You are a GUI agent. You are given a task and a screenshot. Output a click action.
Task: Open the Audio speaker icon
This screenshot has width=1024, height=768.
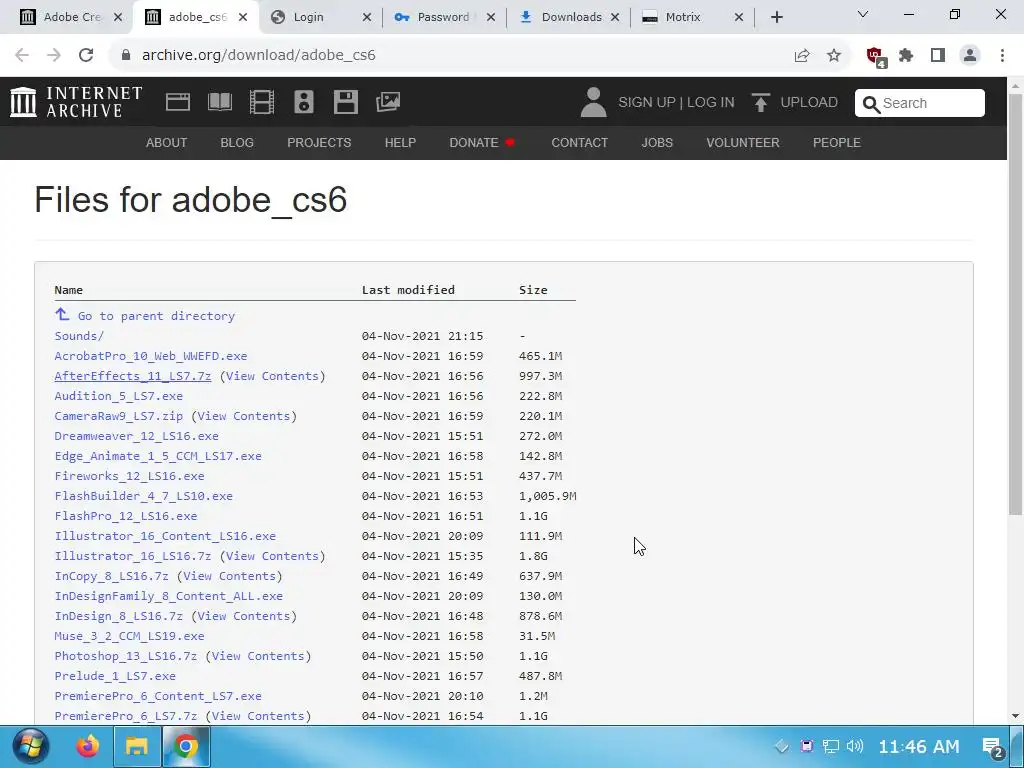304,102
